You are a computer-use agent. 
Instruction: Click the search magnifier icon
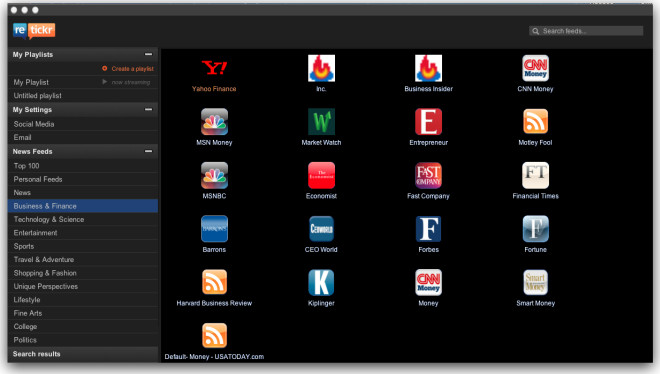(535, 31)
